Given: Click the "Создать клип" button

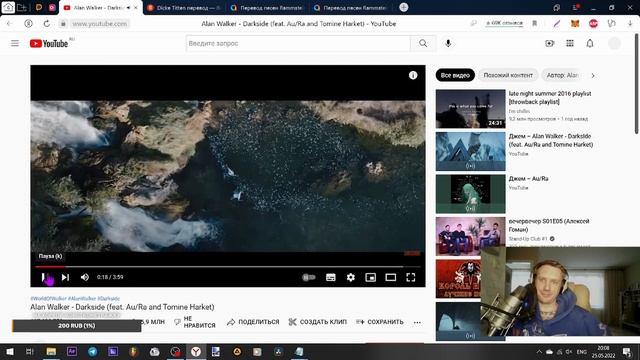Looking at the screenshot, I should click(x=318, y=322).
